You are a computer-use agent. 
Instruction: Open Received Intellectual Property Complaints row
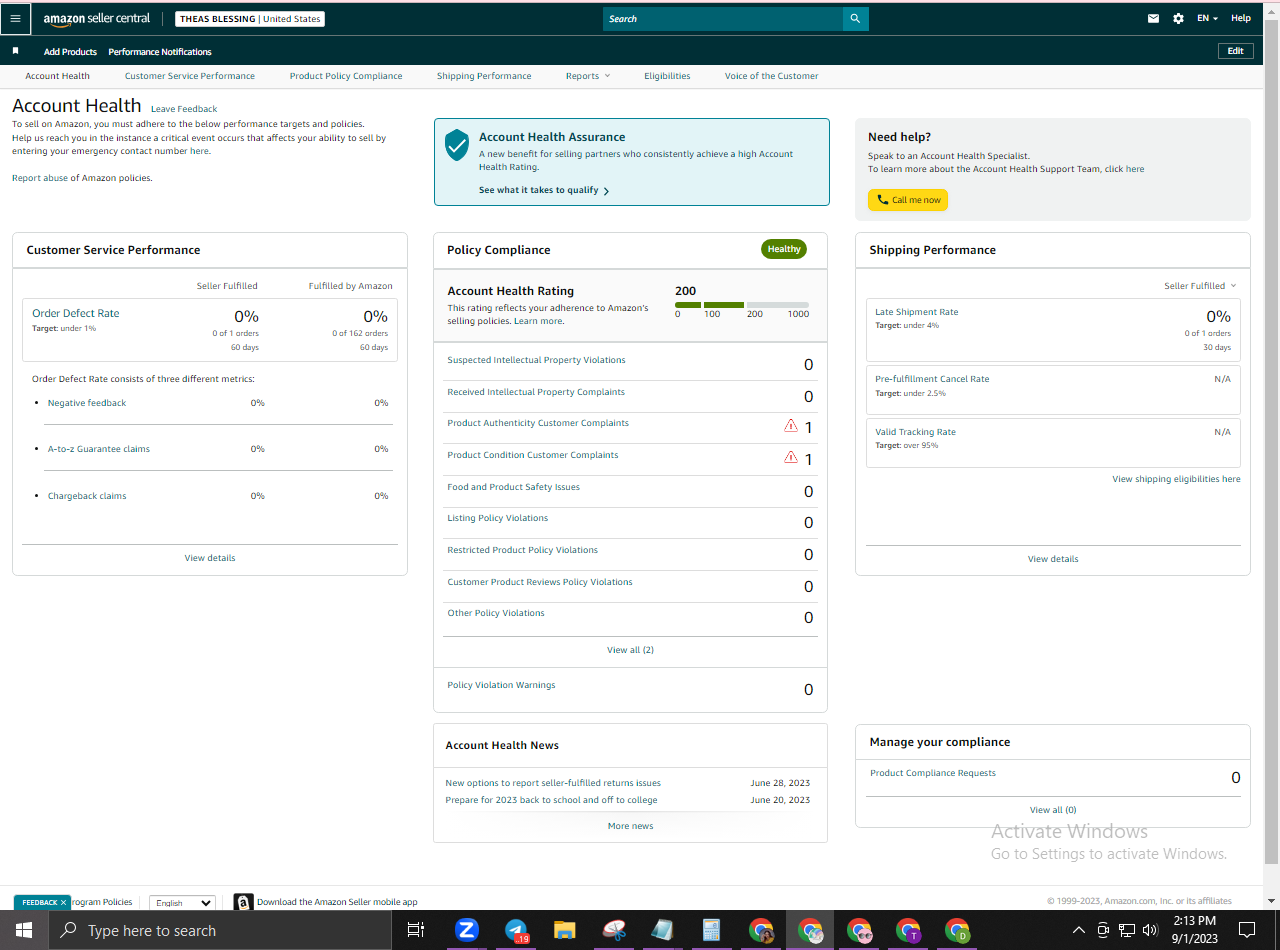[630, 396]
